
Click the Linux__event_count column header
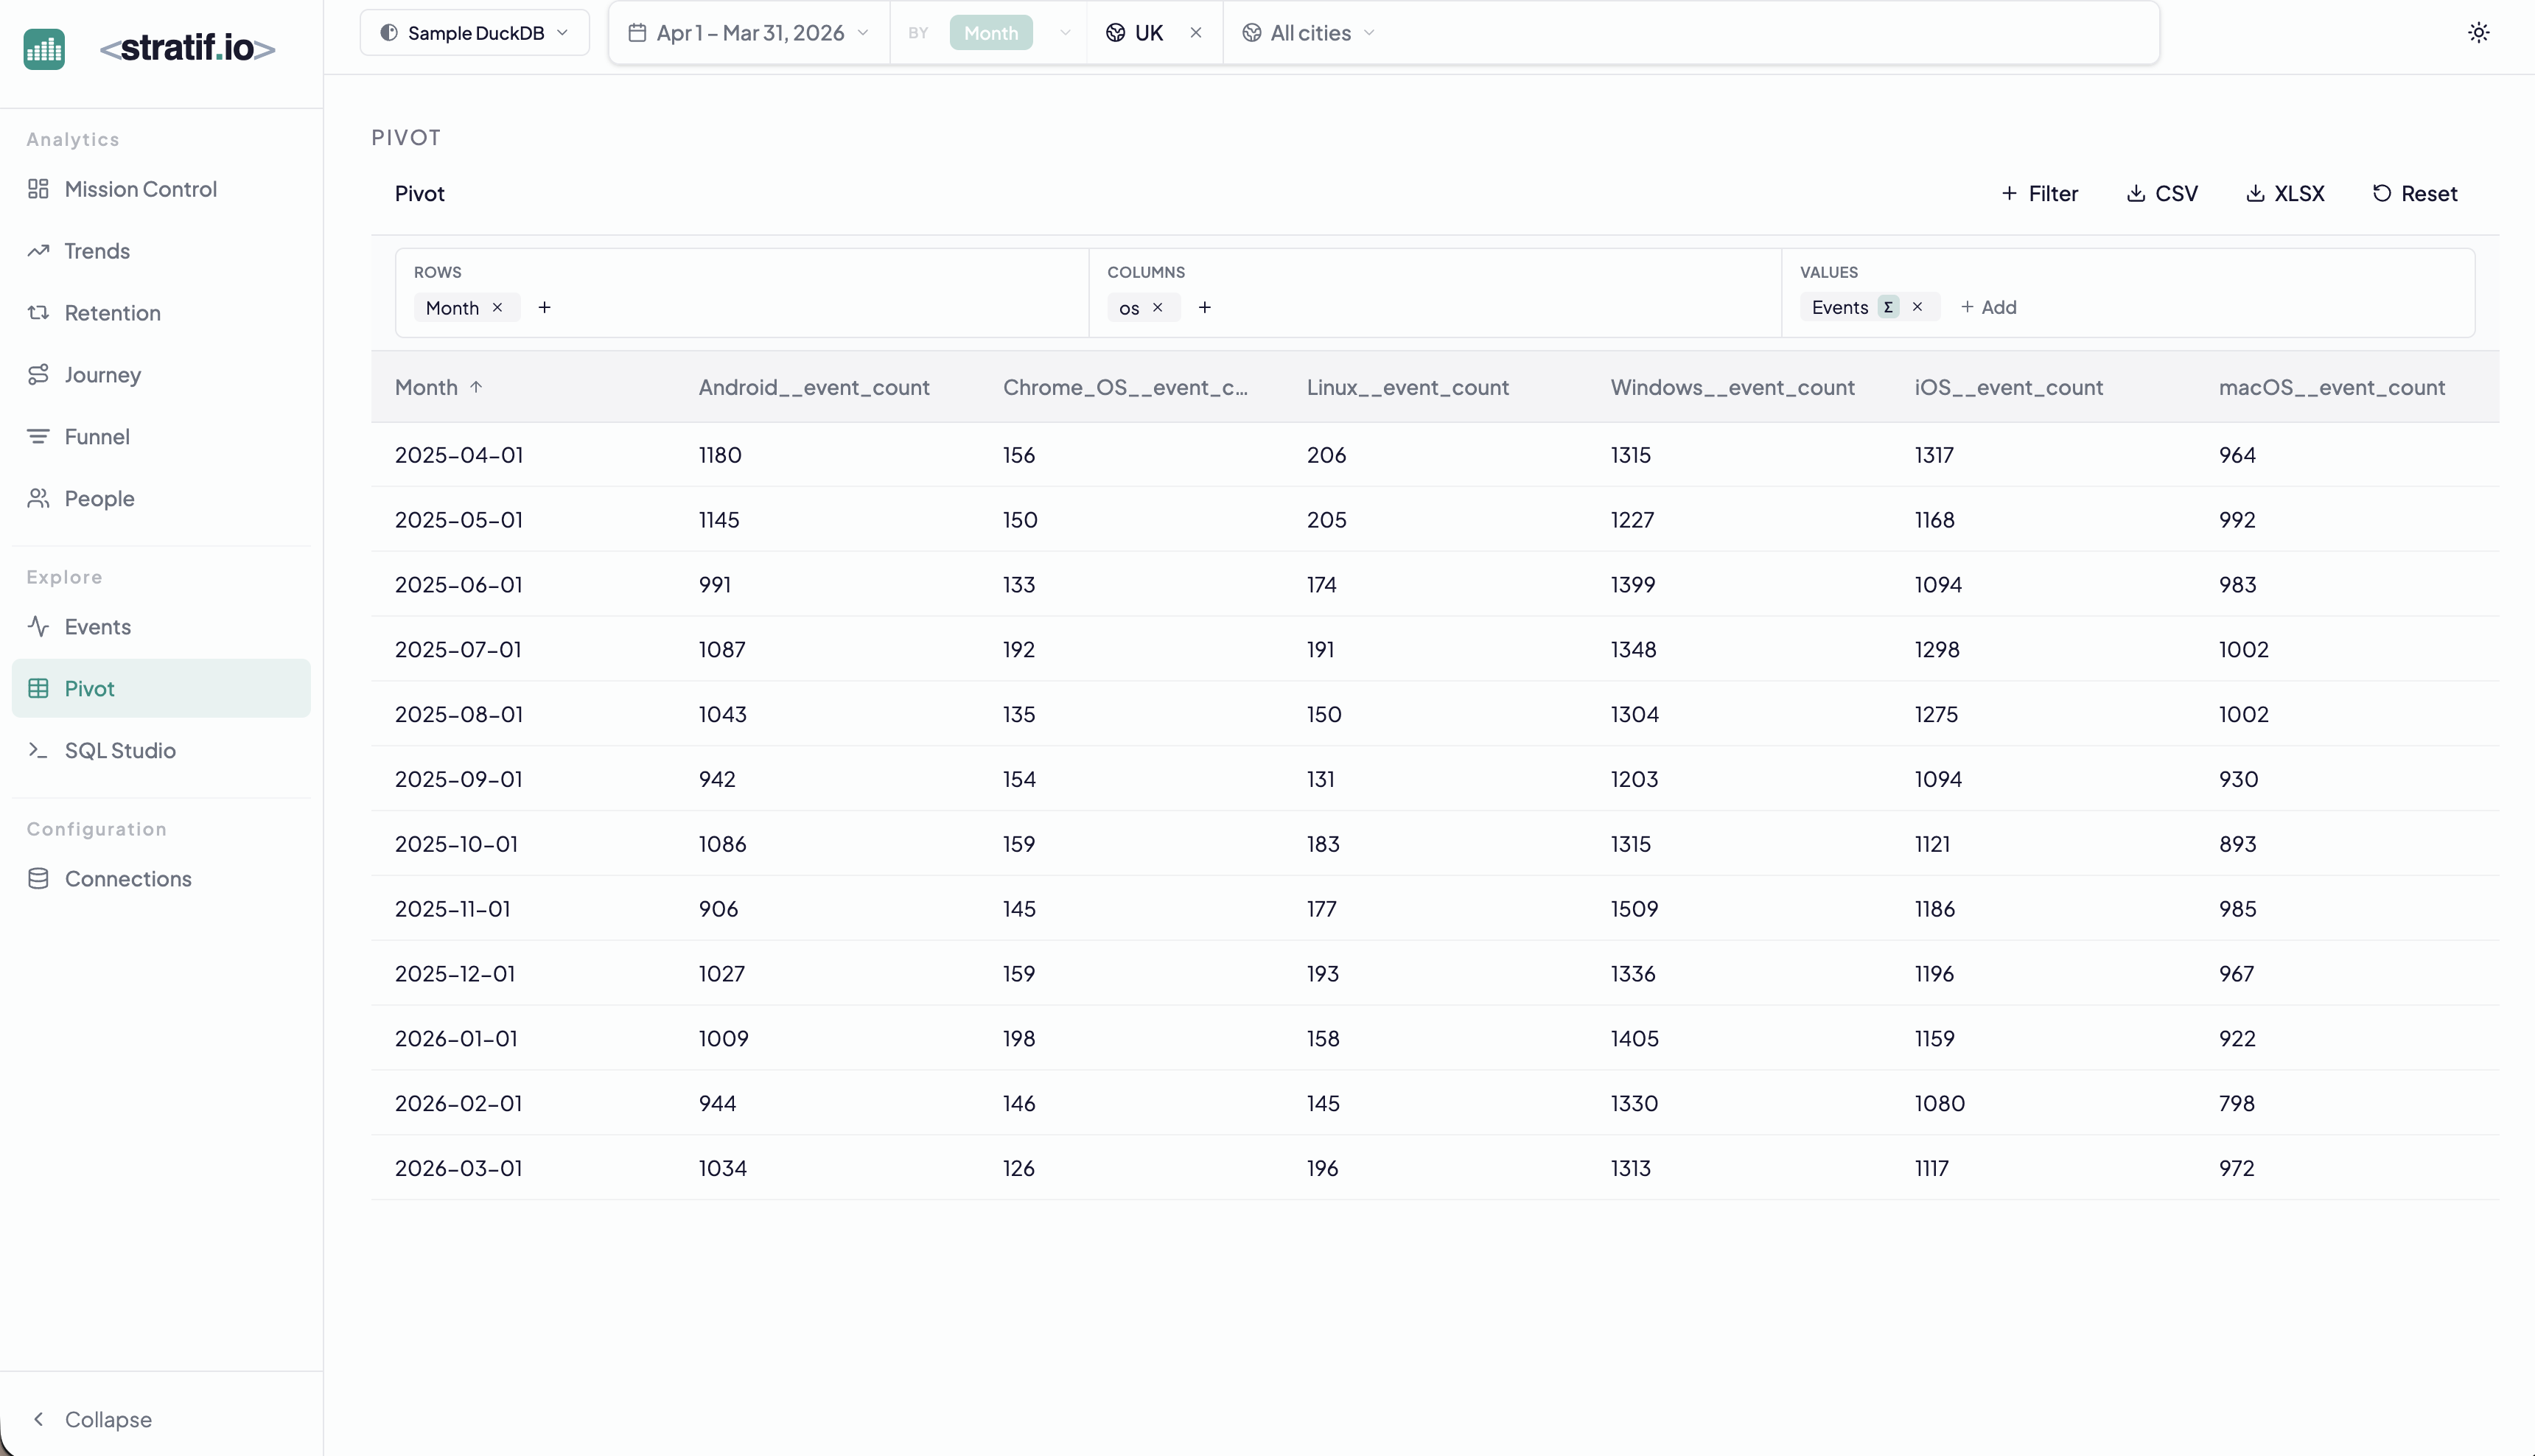tap(1407, 387)
